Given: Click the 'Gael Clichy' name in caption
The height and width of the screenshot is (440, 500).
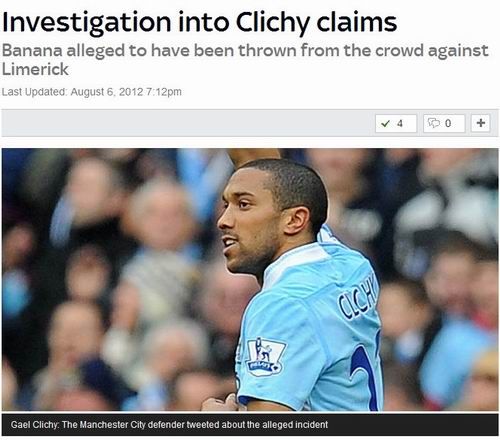Looking at the screenshot, I should pyautogui.click(x=35, y=425).
